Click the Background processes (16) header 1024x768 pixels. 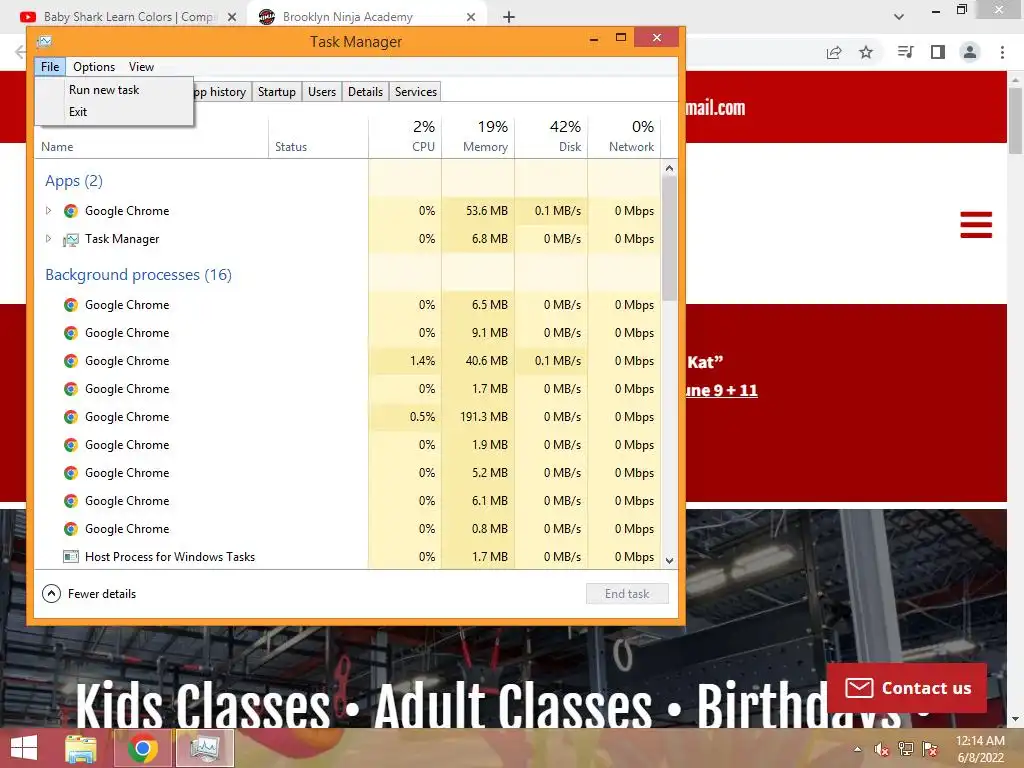(138, 275)
